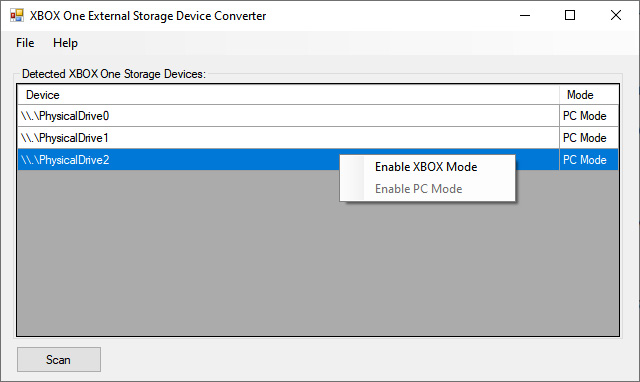Click the PC Mode cell for PhysicalDrive2

click(589, 160)
